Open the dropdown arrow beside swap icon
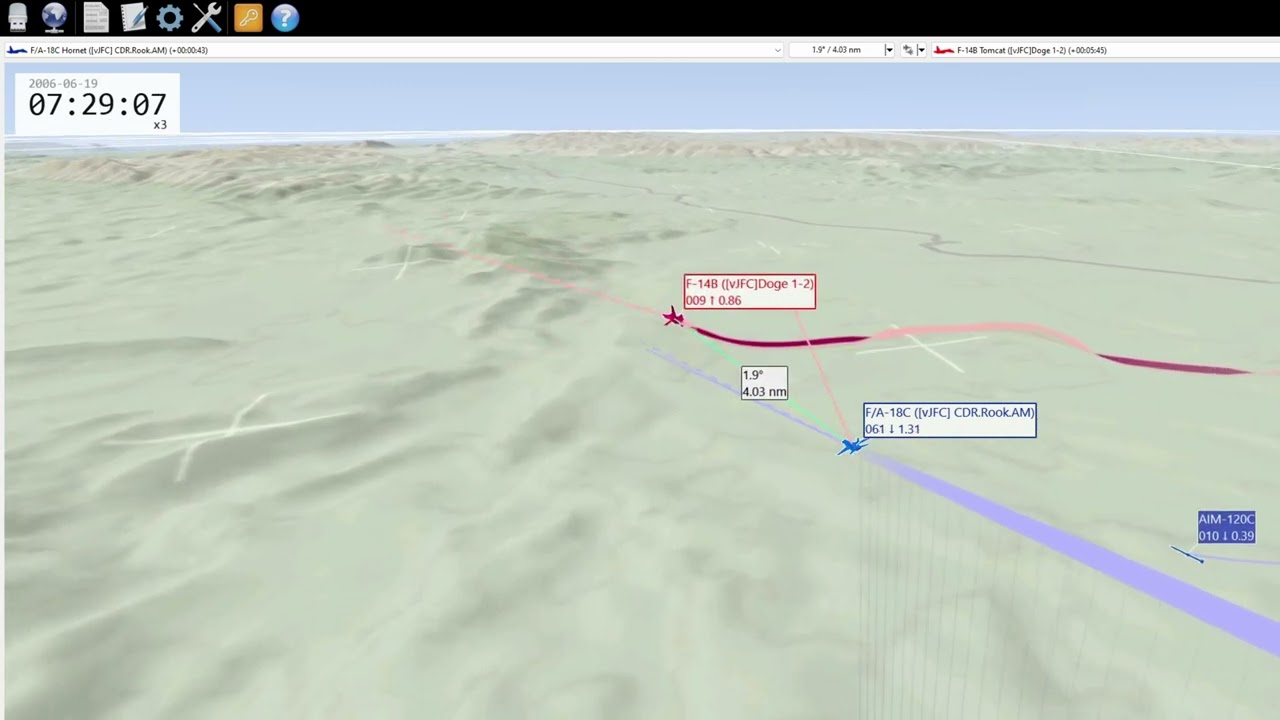1280x720 pixels. click(921, 50)
